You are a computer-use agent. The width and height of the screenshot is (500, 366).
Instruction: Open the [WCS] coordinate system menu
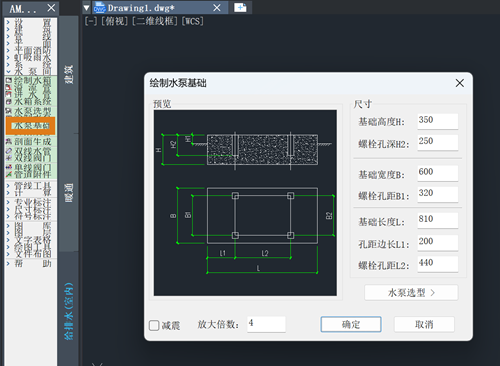coord(193,21)
